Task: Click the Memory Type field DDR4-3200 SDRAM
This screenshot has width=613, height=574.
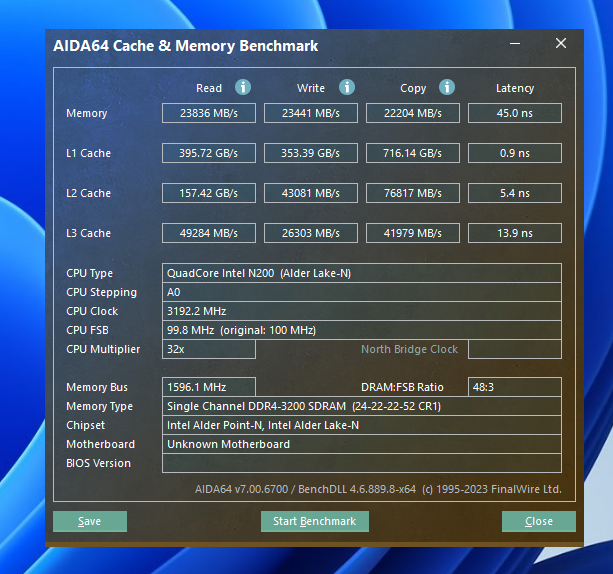Action: (362, 406)
